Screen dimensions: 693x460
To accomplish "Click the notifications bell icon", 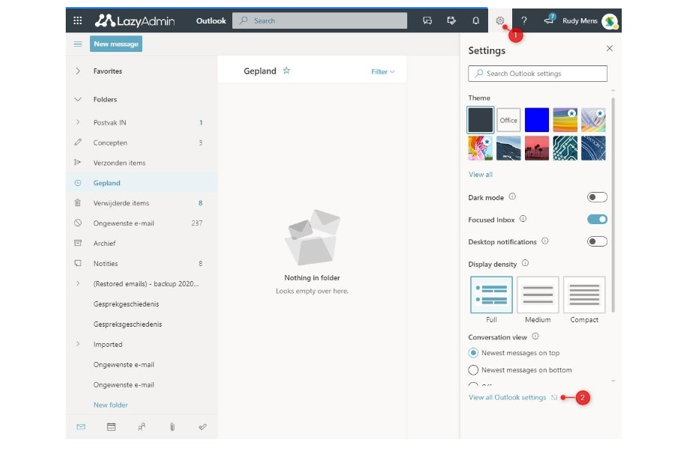I will pos(475,20).
